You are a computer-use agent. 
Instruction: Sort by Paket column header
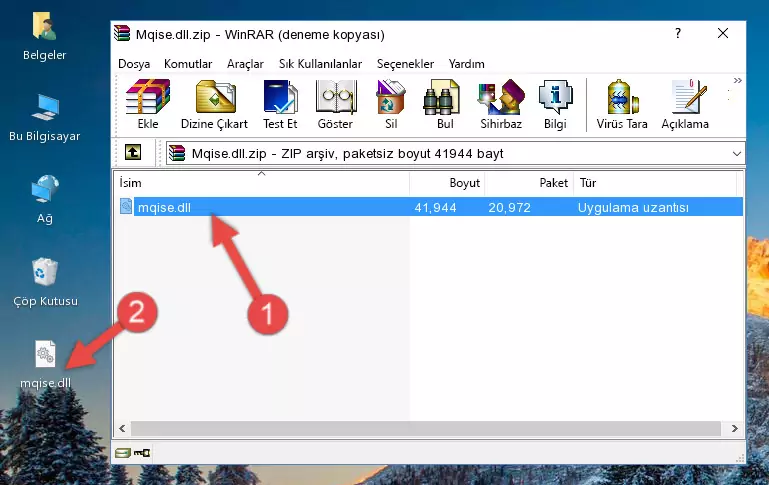(x=529, y=183)
